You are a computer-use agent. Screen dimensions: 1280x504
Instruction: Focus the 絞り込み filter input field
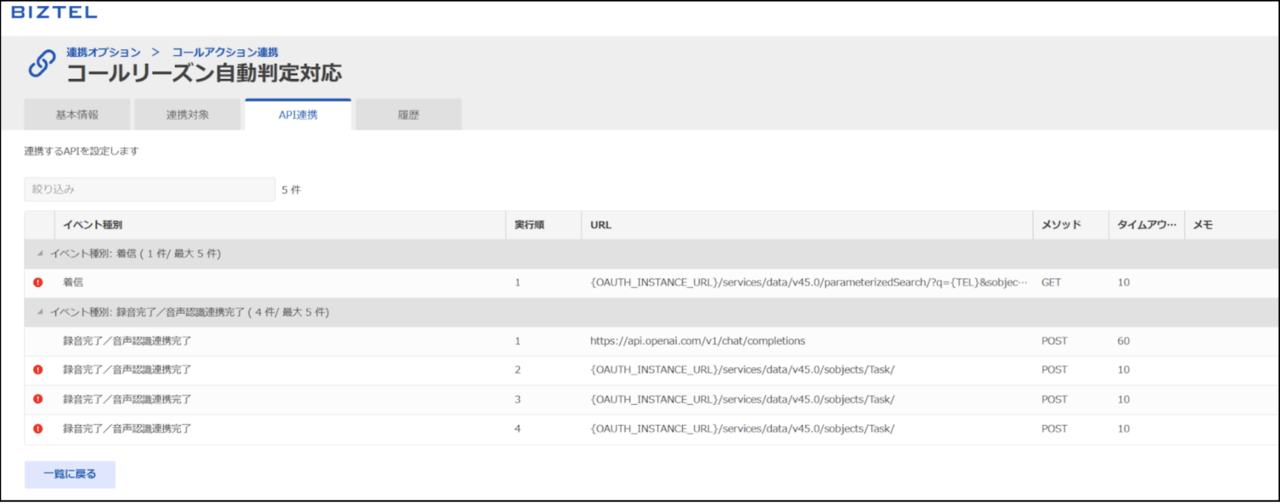pyautogui.click(x=149, y=189)
